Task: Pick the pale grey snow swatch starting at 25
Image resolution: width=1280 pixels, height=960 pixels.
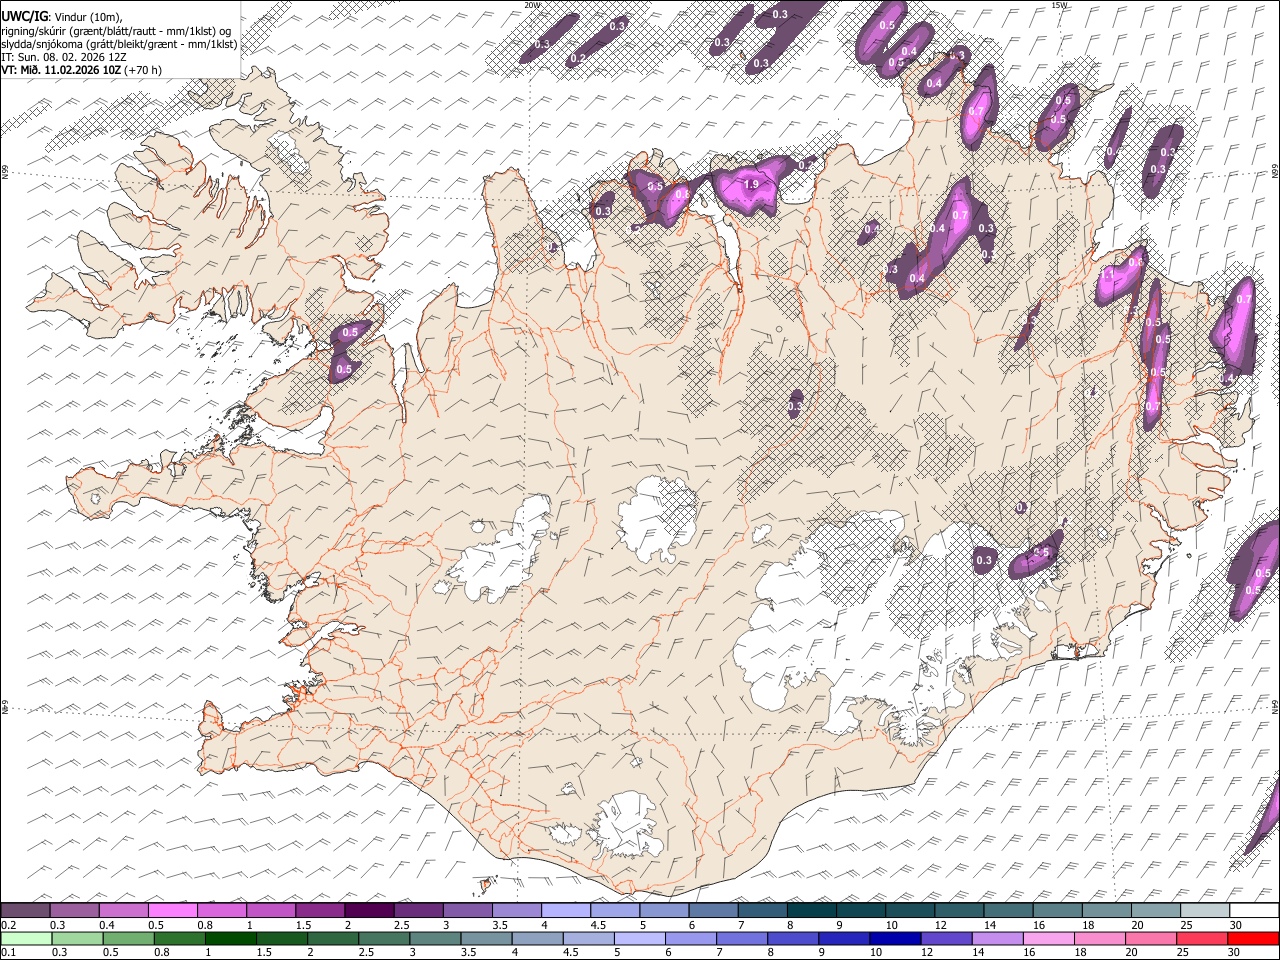Action: click(1203, 910)
